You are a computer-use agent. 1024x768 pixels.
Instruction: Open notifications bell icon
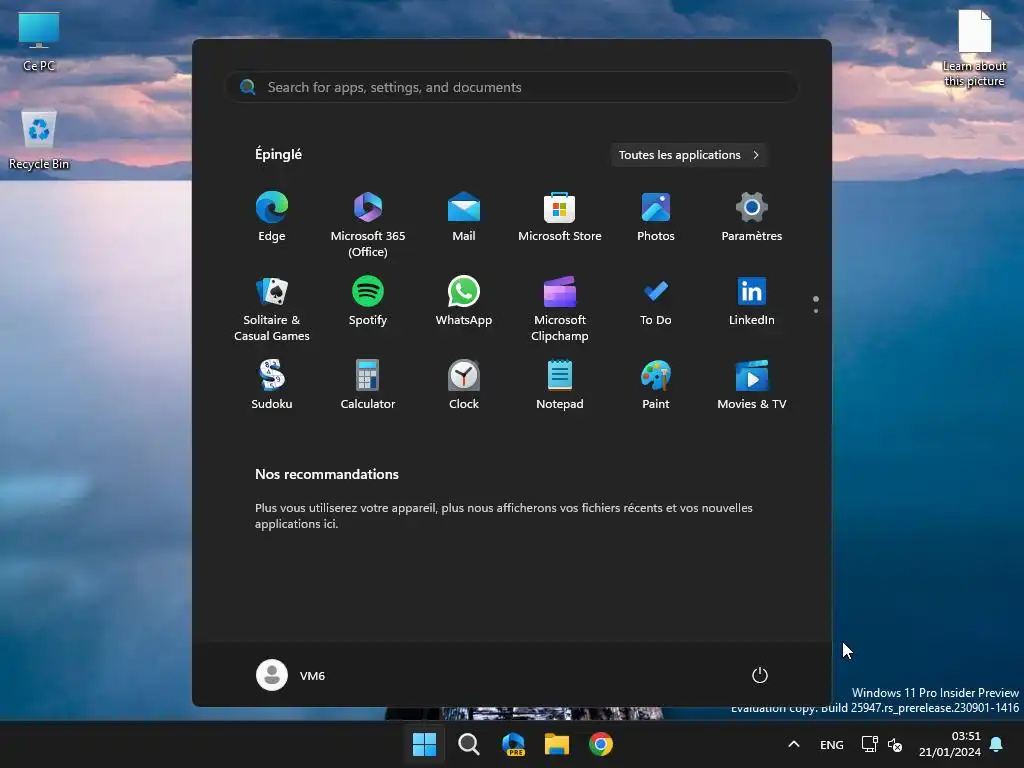(997, 744)
